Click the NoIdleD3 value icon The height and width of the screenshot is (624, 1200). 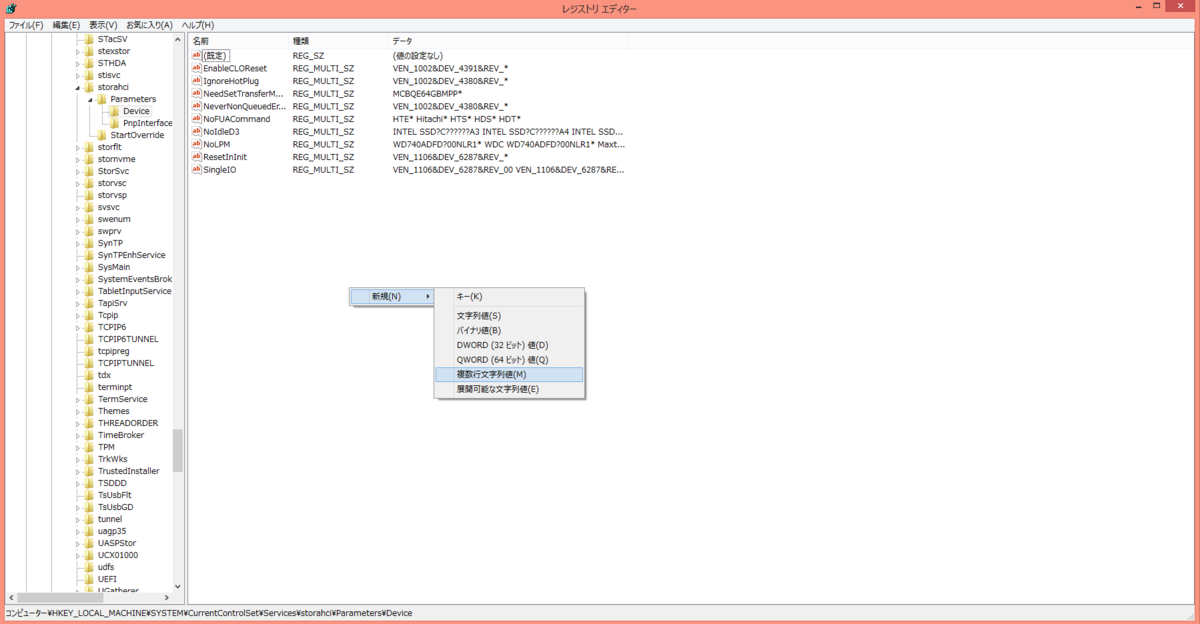[197, 131]
